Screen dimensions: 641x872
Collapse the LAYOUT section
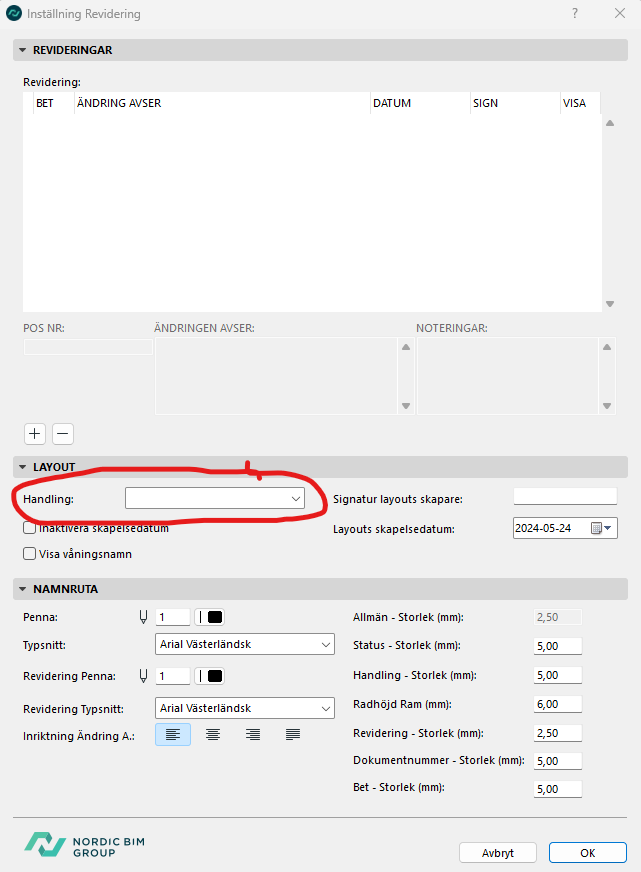click(23, 467)
